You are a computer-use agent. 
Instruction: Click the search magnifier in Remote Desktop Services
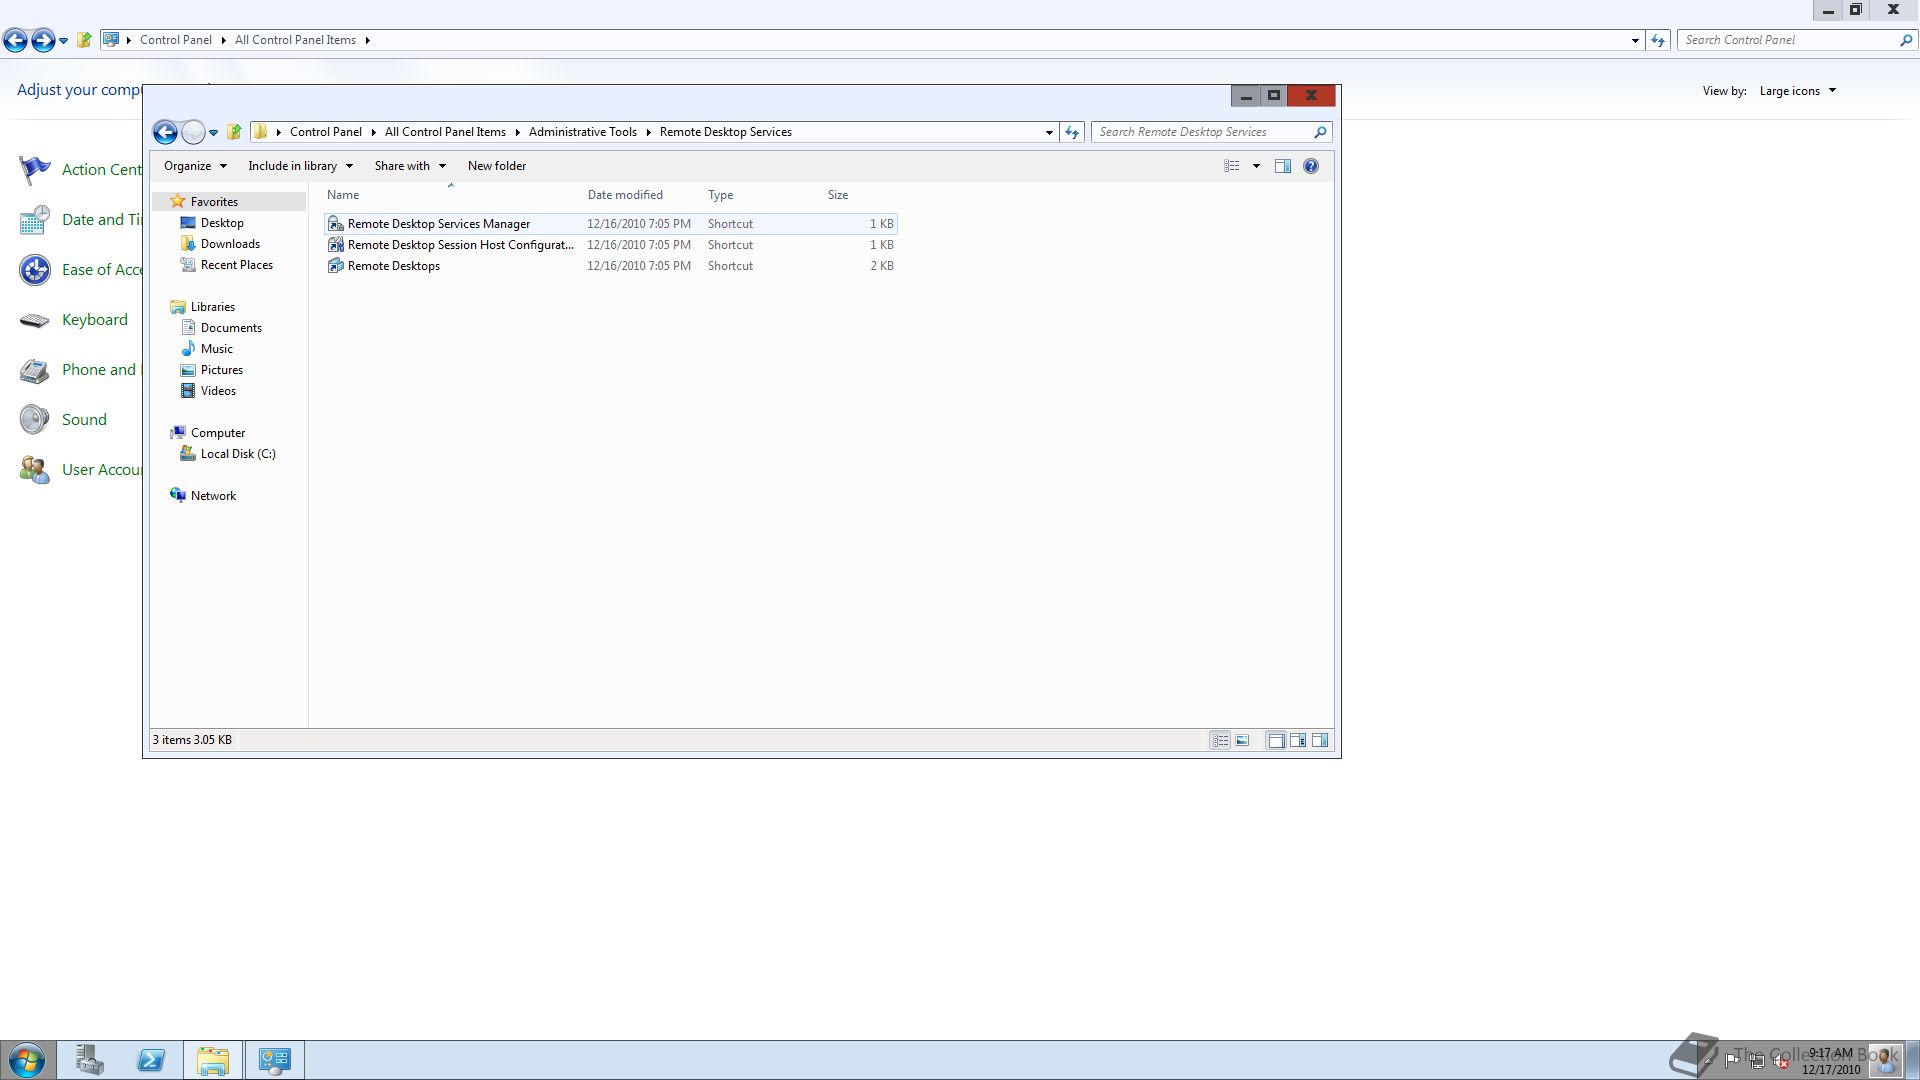coord(1320,132)
